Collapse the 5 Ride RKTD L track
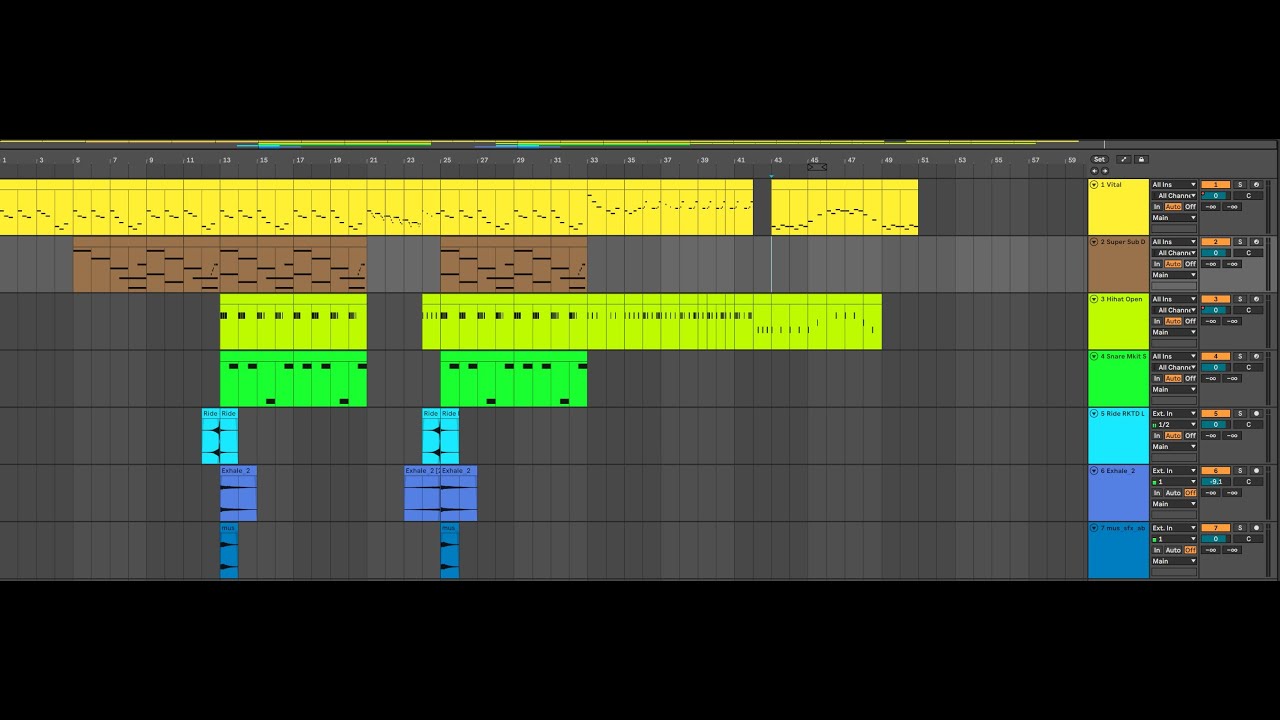Viewport: 1280px width, 720px height. pos(1094,413)
